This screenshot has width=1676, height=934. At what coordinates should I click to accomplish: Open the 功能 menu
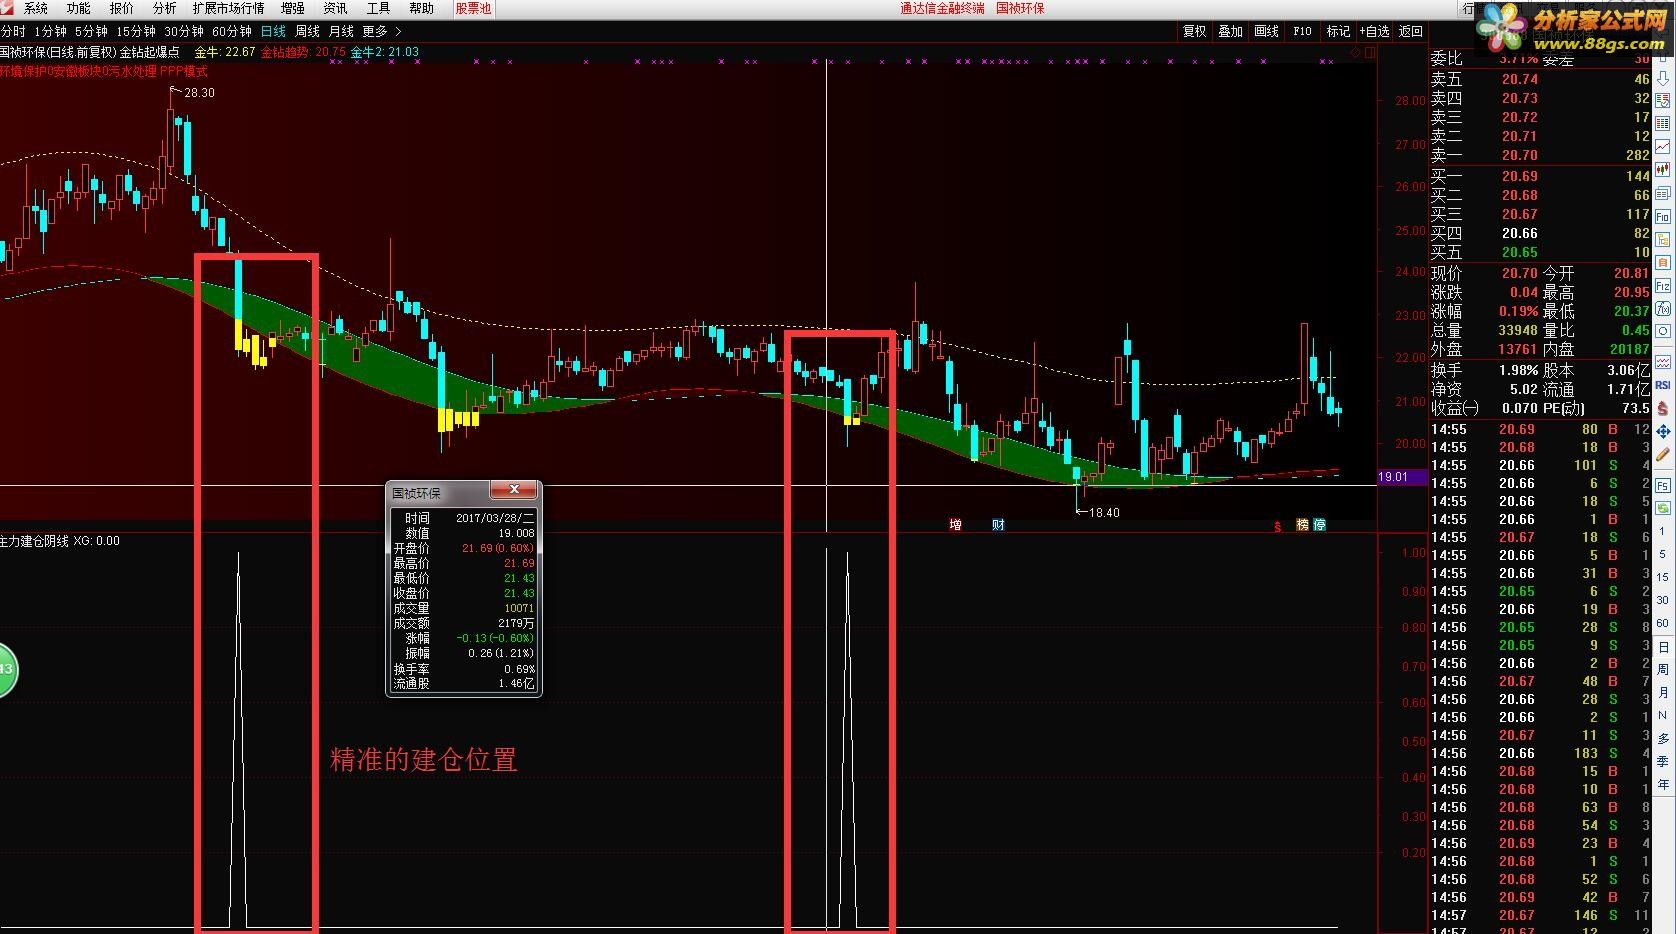click(79, 8)
